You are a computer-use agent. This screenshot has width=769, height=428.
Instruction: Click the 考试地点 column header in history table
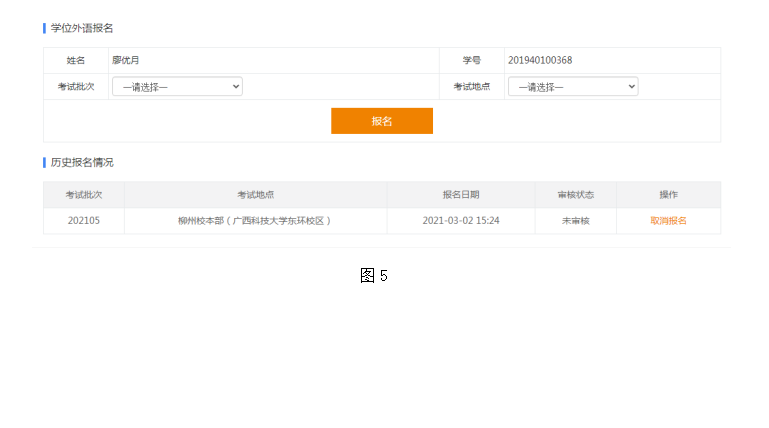click(x=255, y=195)
